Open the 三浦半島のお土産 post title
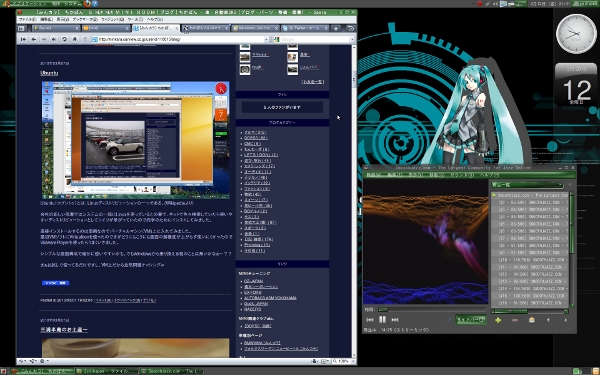 [64, 329]
